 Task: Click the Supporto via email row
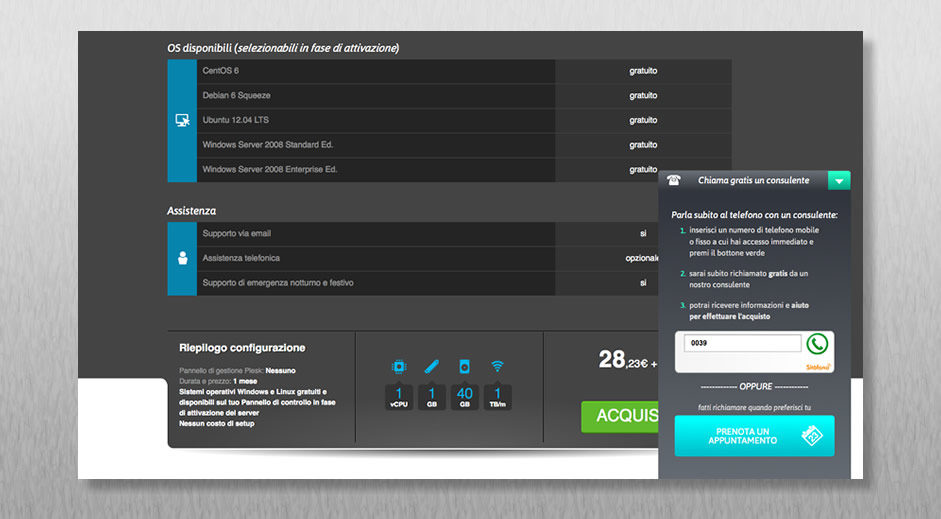(x=376, y=234)
